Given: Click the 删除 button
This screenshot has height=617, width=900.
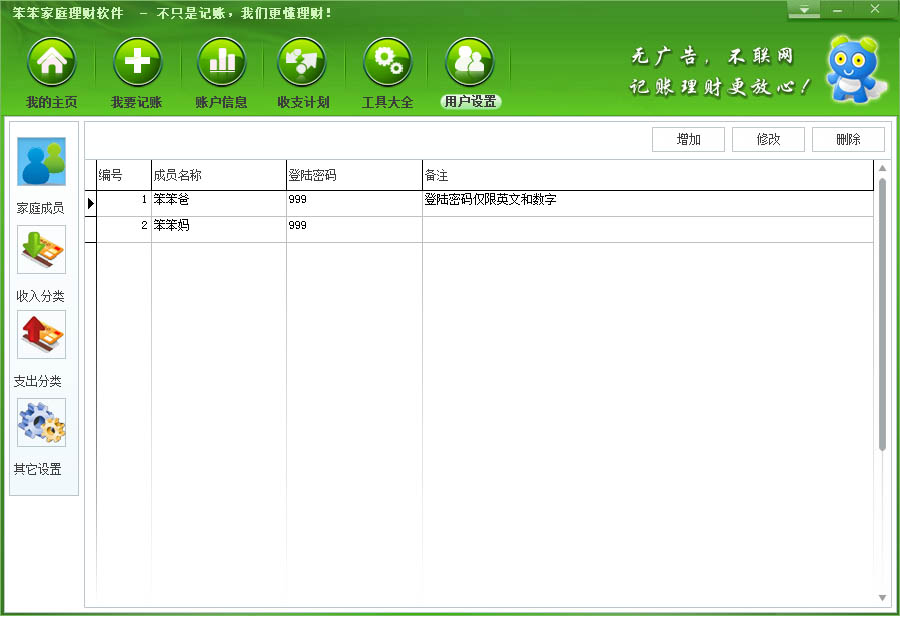Looking at the screenshot, I should 848,139.
